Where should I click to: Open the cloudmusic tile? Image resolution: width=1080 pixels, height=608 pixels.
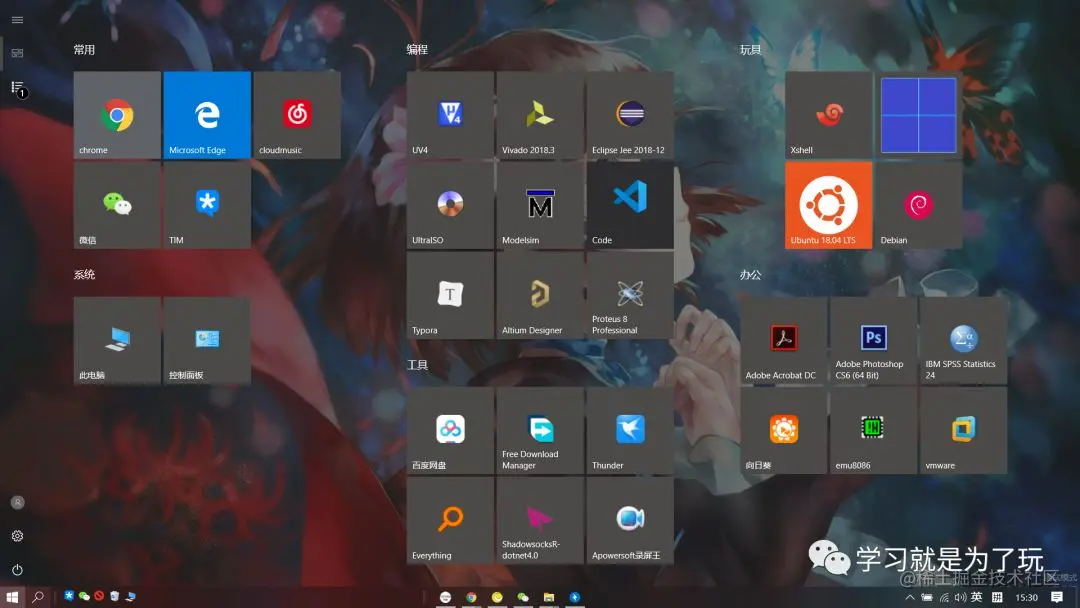(297, 115)
